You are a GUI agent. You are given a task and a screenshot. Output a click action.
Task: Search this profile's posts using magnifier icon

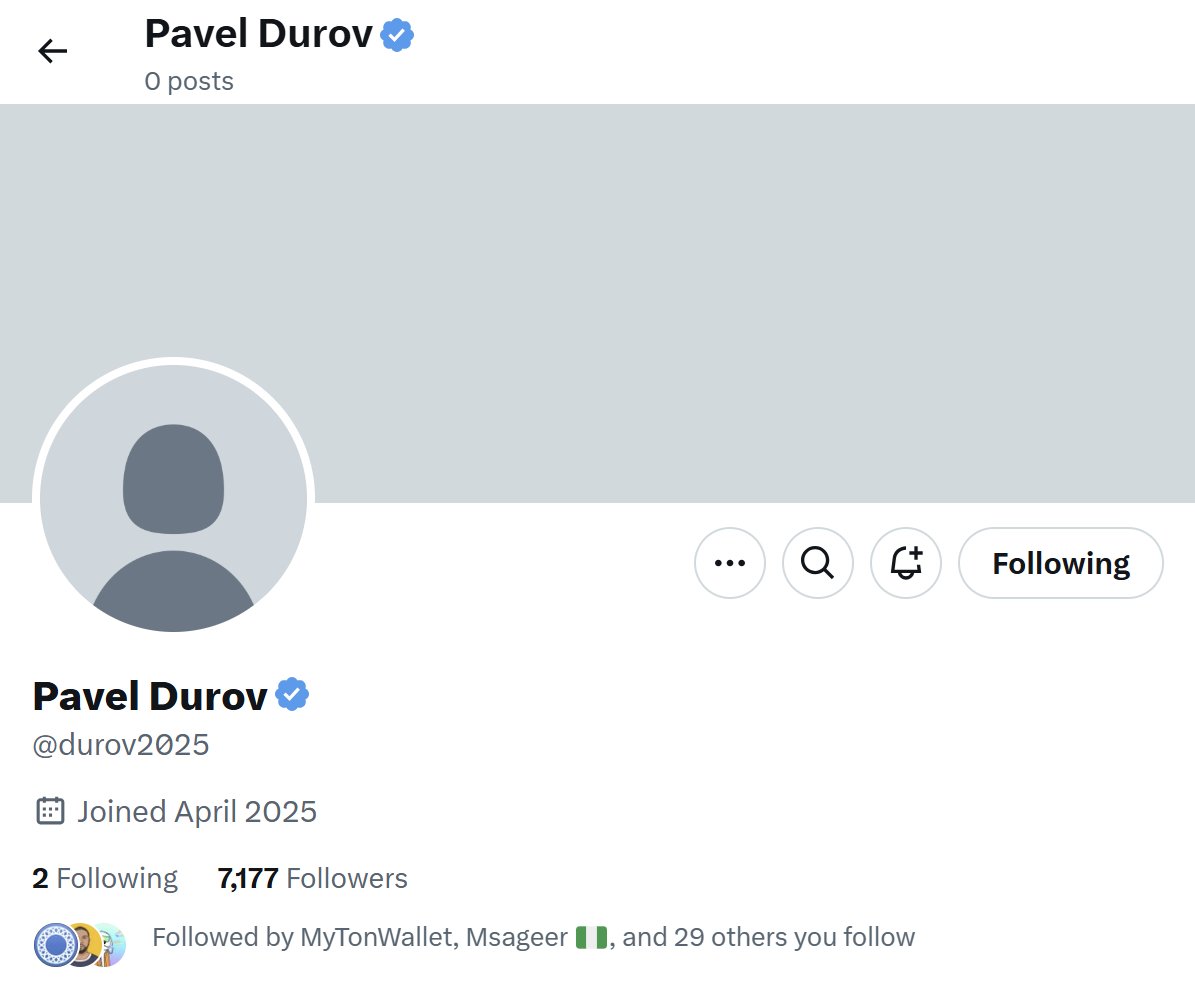click(x=817, y=563)
